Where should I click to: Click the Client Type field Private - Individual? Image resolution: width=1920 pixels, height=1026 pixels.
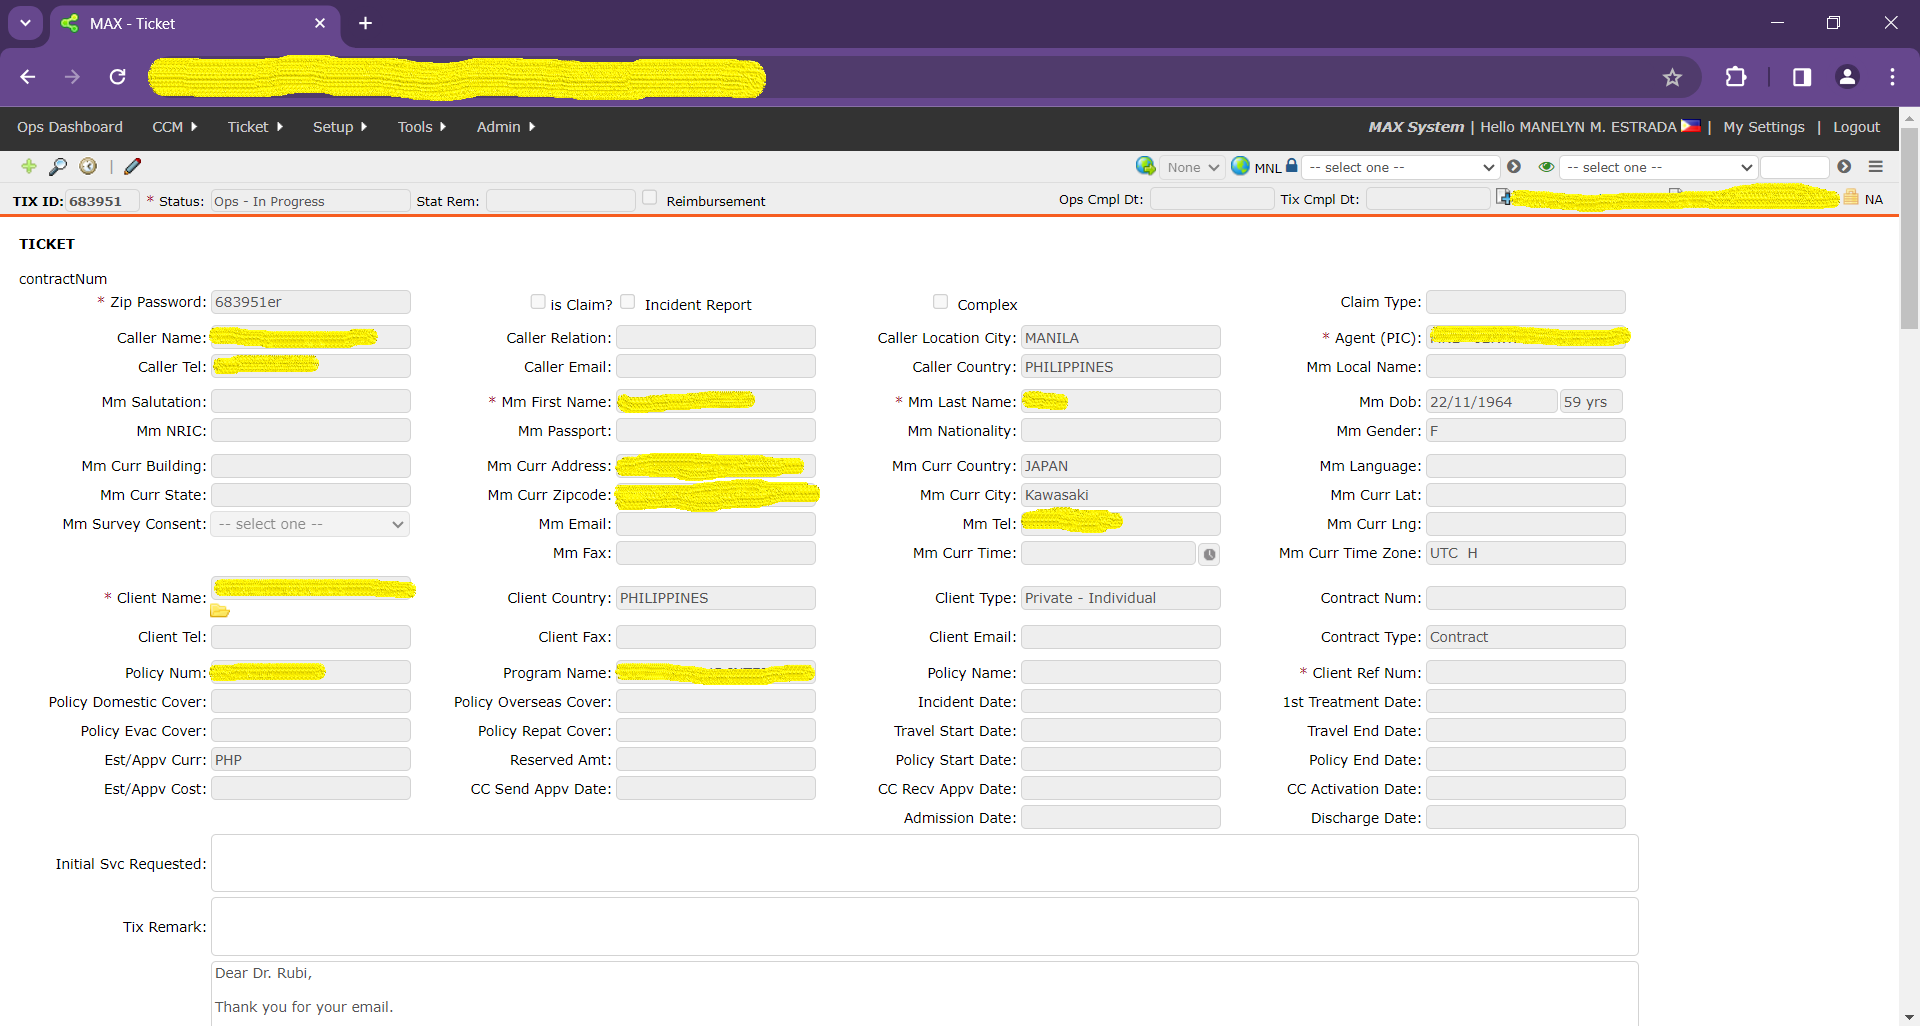1120,598
